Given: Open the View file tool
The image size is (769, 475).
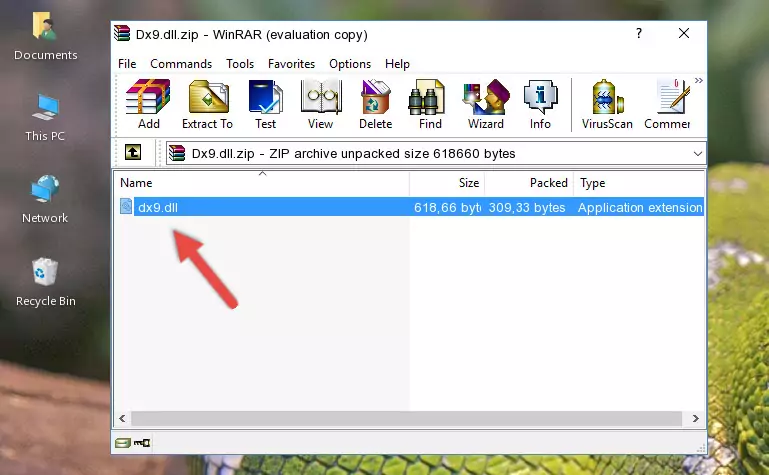Looking at the screenshot, I should click(x=321, y=104).
